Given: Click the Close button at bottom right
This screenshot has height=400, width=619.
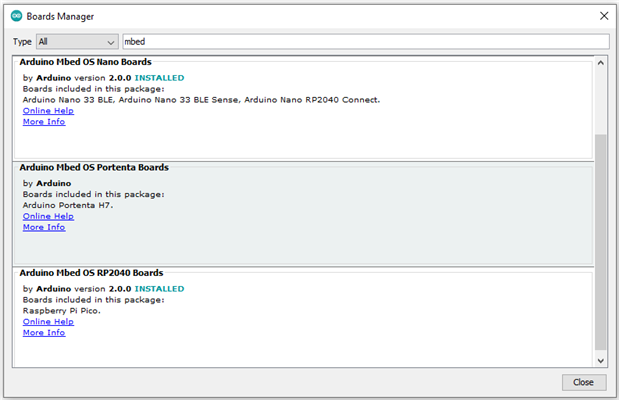Looking at the screenshot, I should 584,382.
